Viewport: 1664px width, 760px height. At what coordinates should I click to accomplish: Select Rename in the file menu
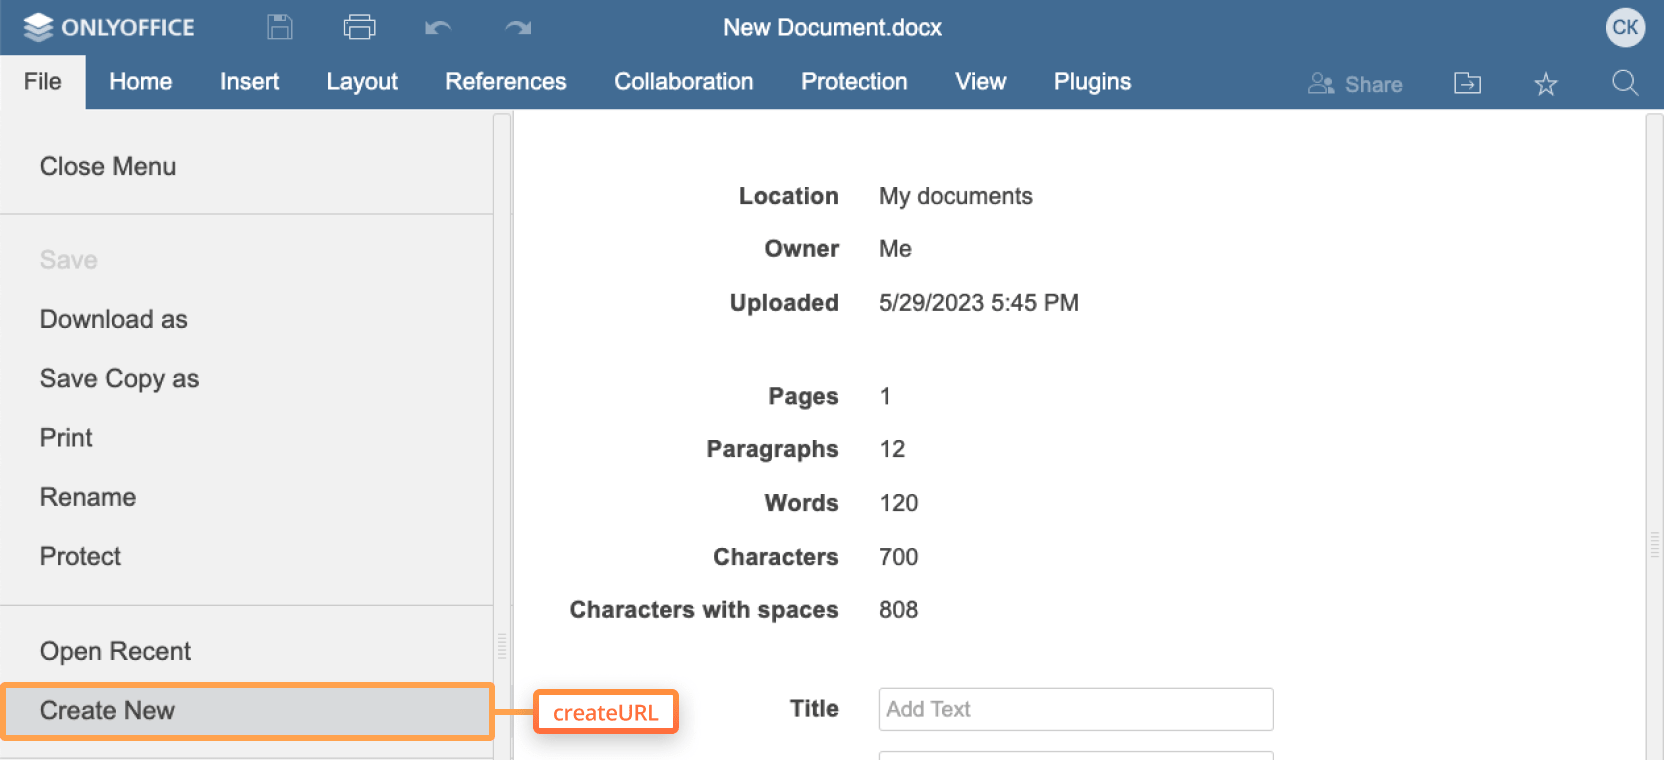point(246,497)
